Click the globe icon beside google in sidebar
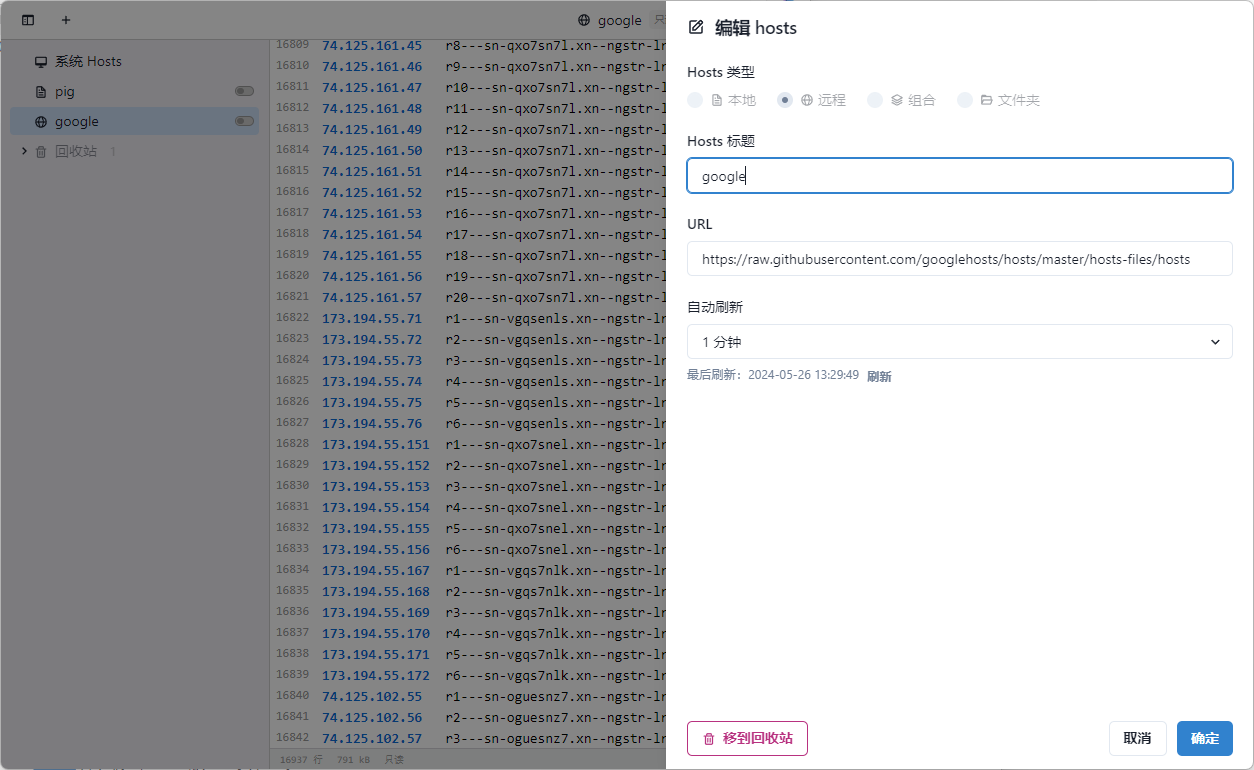 click(x=41, y=122)
